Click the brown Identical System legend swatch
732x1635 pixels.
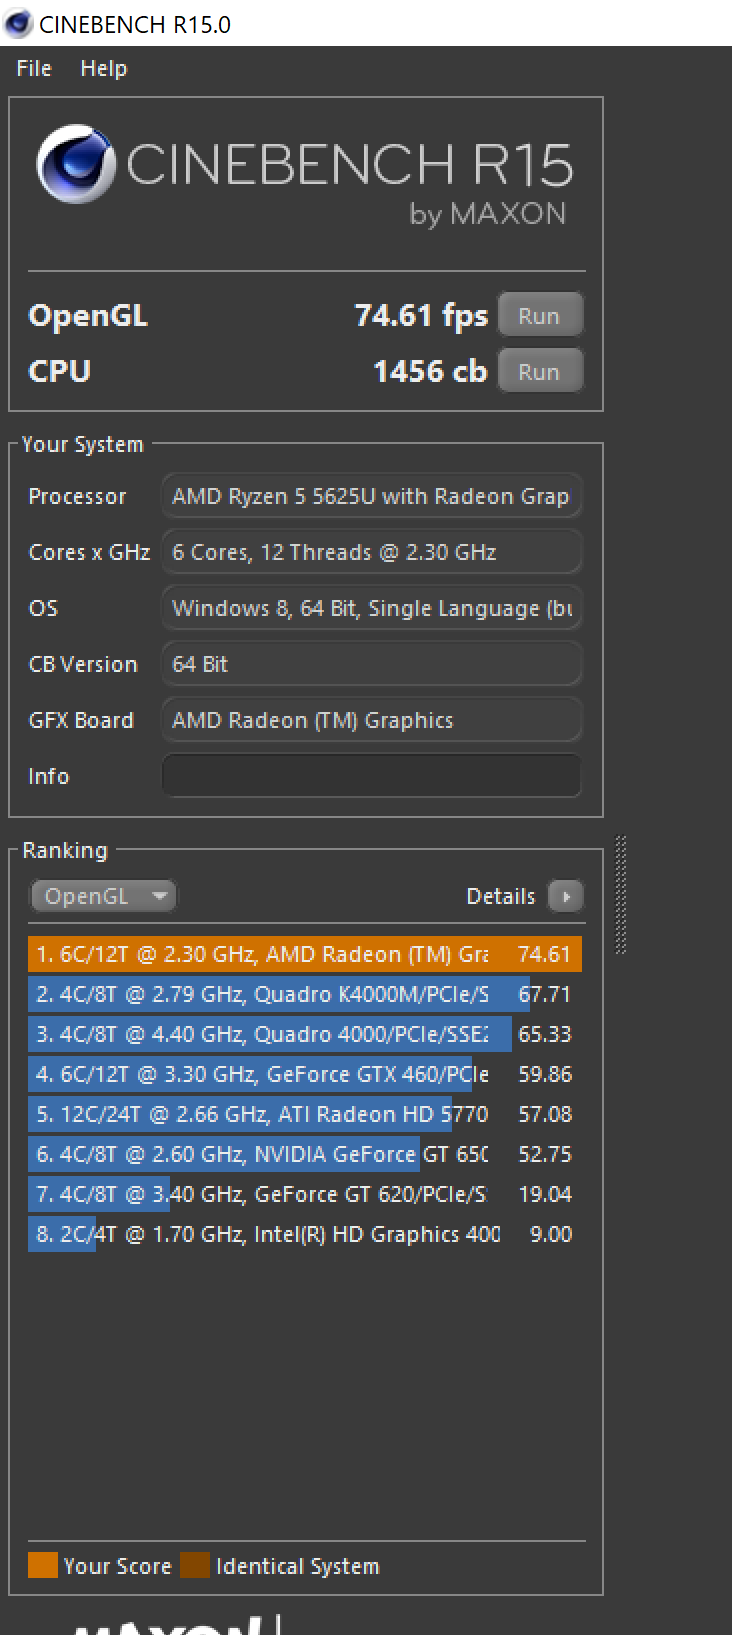[195, 1565]
